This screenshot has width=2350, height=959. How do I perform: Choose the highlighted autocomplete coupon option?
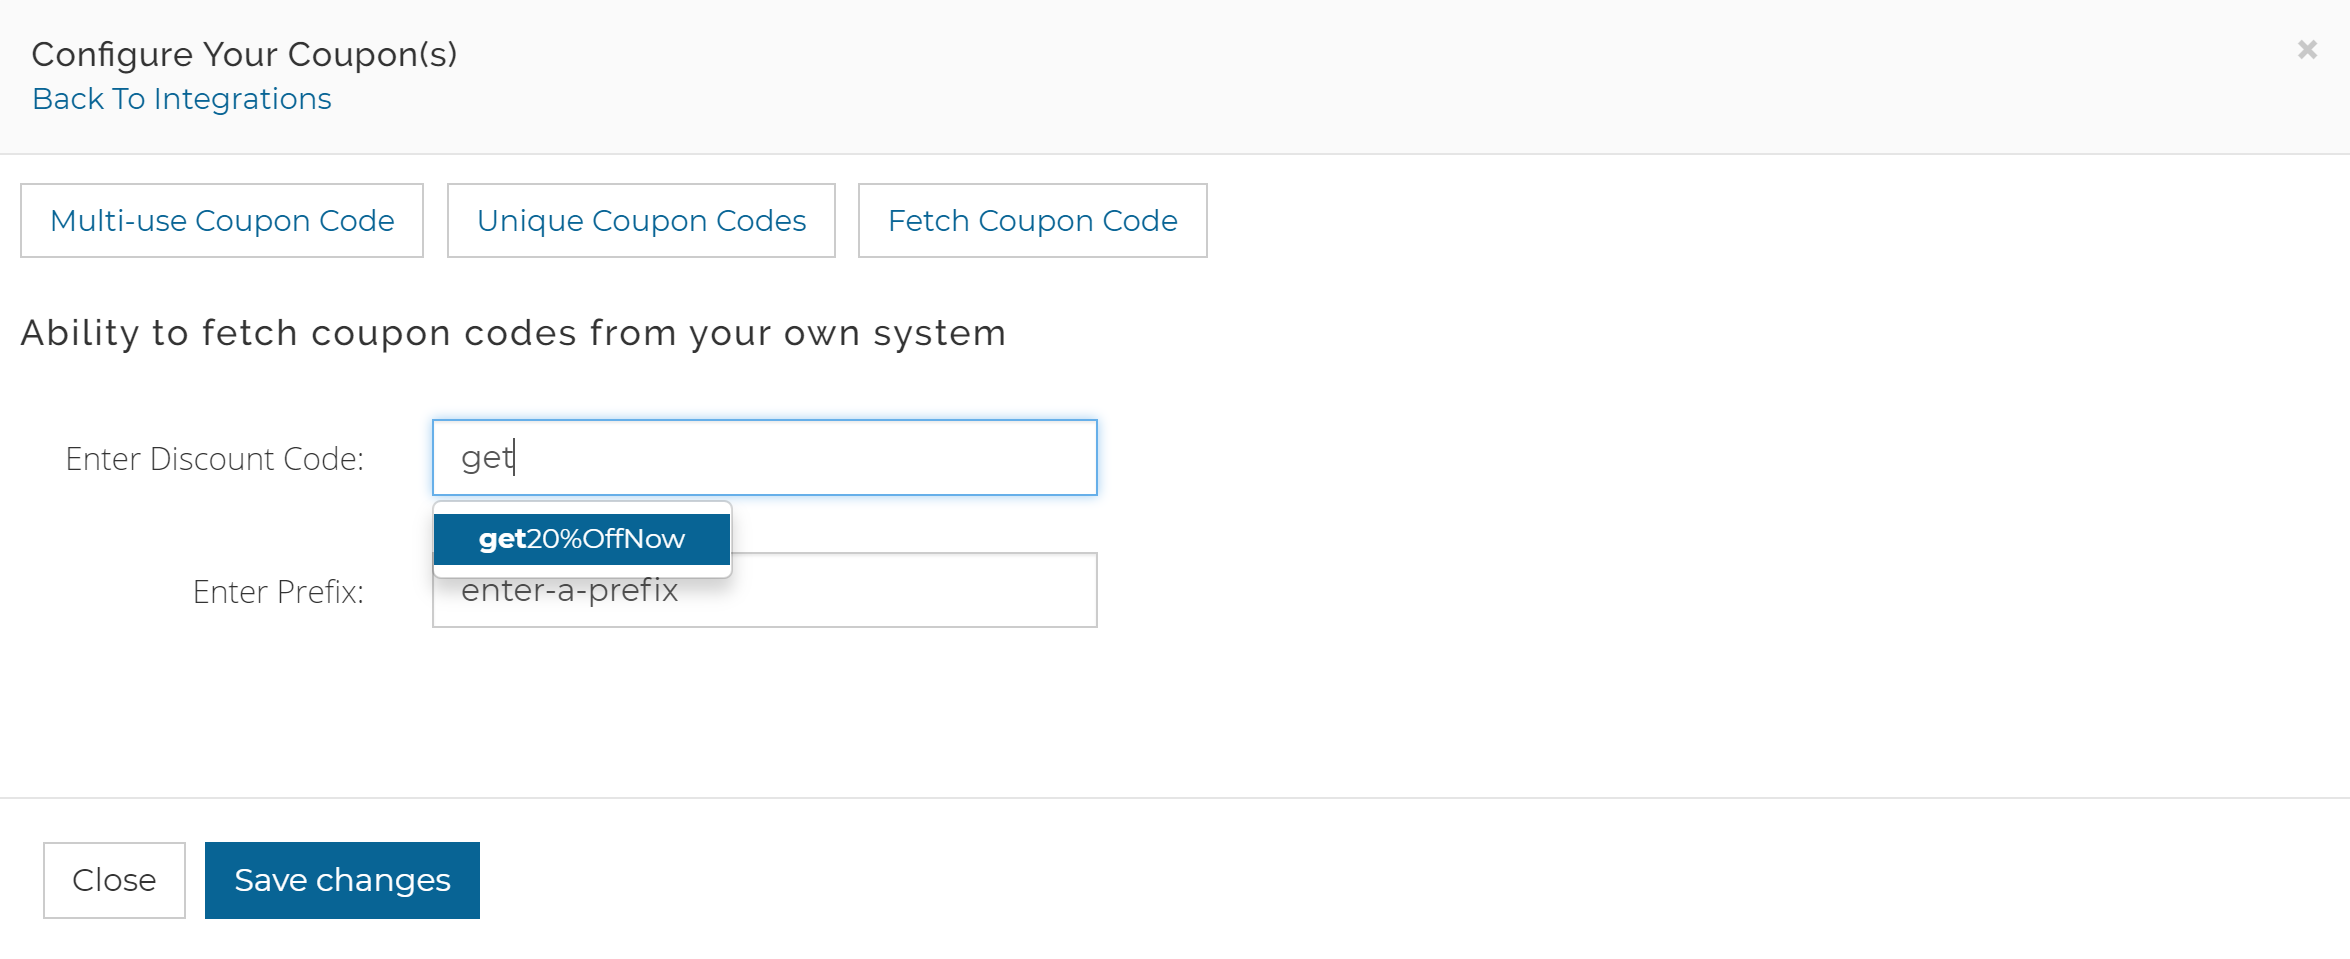[581, 538]
